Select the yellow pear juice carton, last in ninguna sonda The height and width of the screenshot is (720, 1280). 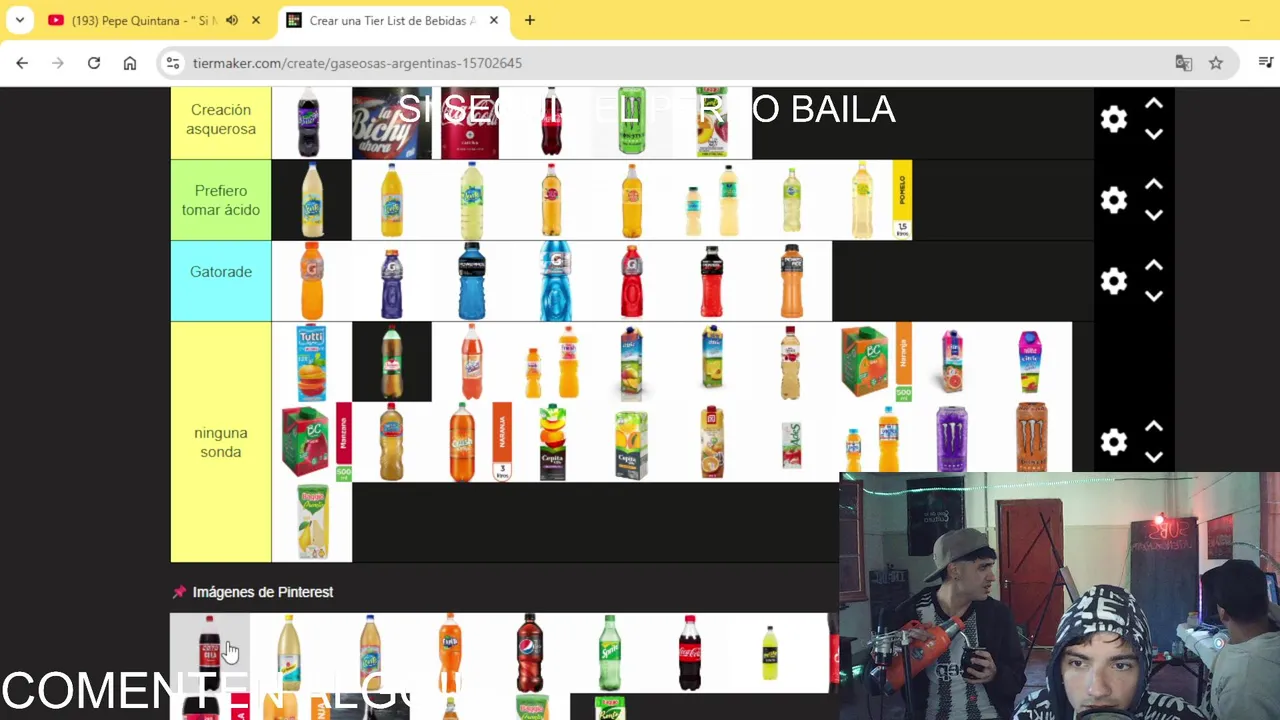click(x=312, y=522)
